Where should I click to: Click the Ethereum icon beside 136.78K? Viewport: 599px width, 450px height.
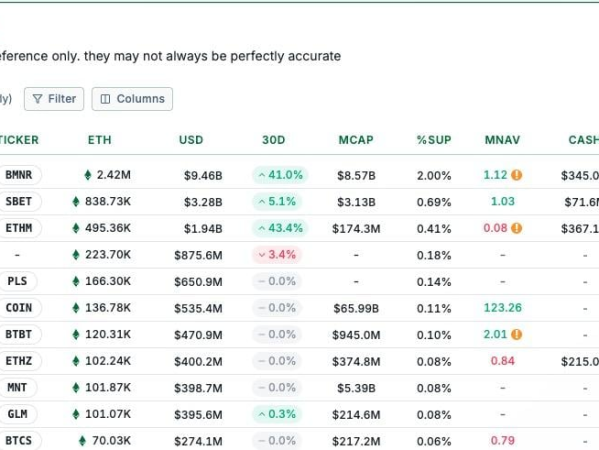pos(76,308)
